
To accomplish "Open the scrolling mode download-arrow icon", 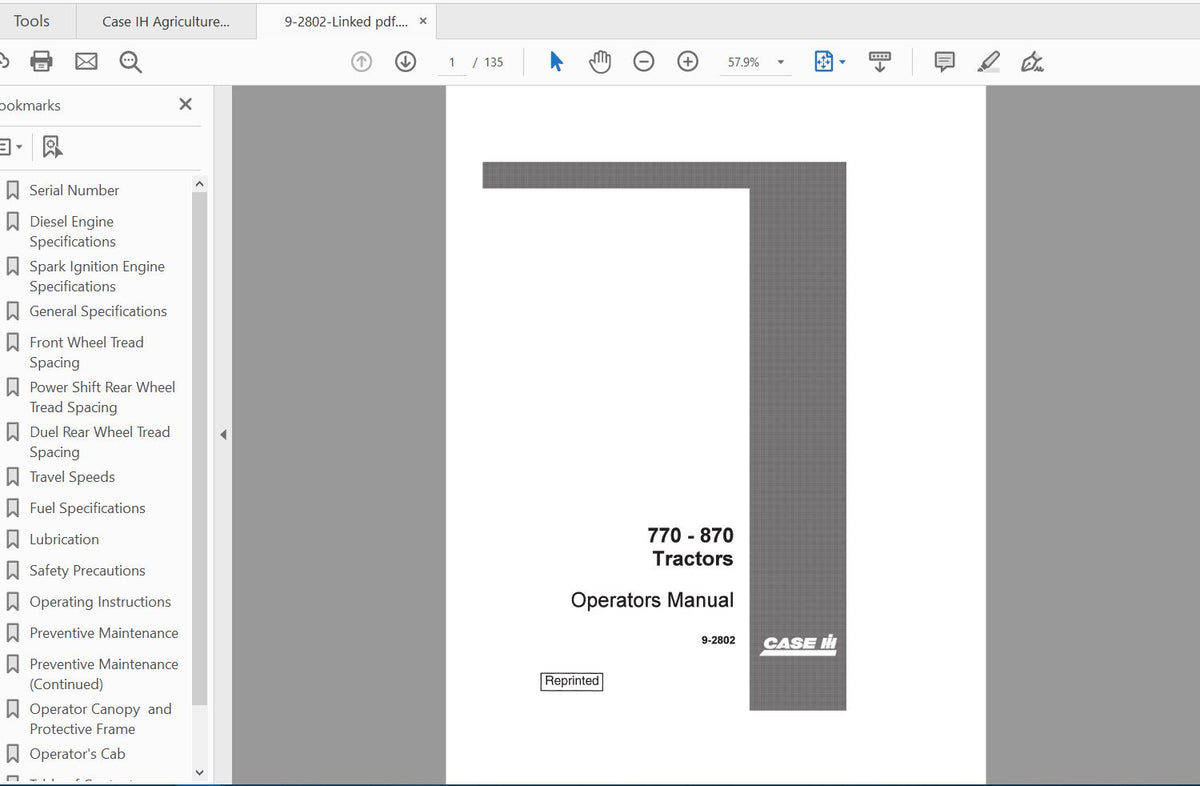I will point(880,62).
